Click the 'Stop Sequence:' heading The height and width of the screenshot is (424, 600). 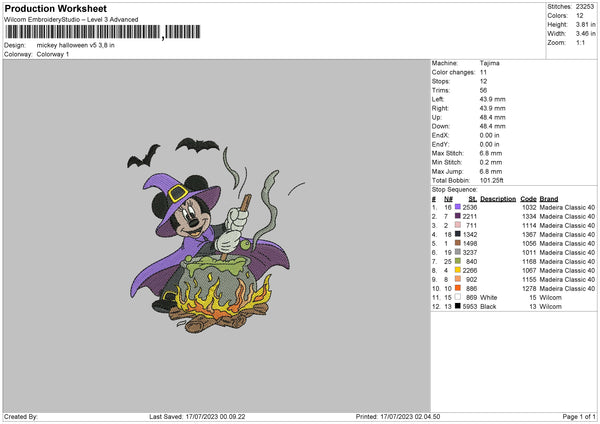click(x=455, y=189)
